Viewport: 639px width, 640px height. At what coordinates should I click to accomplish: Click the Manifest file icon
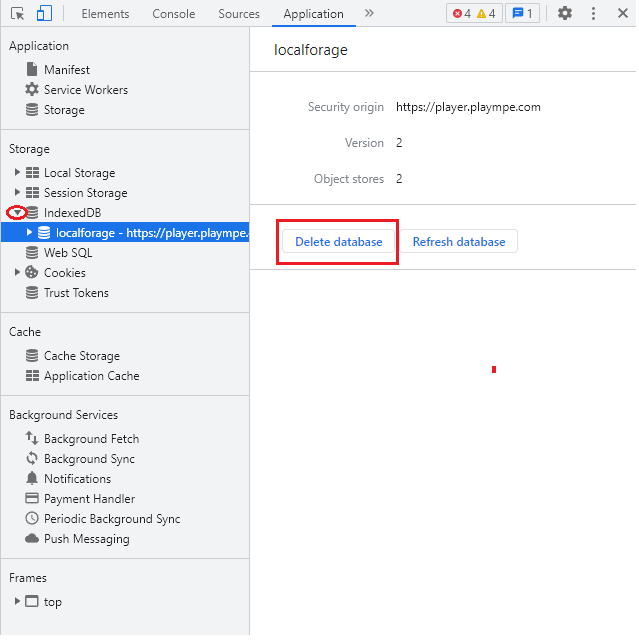click(x=32, y=69)
